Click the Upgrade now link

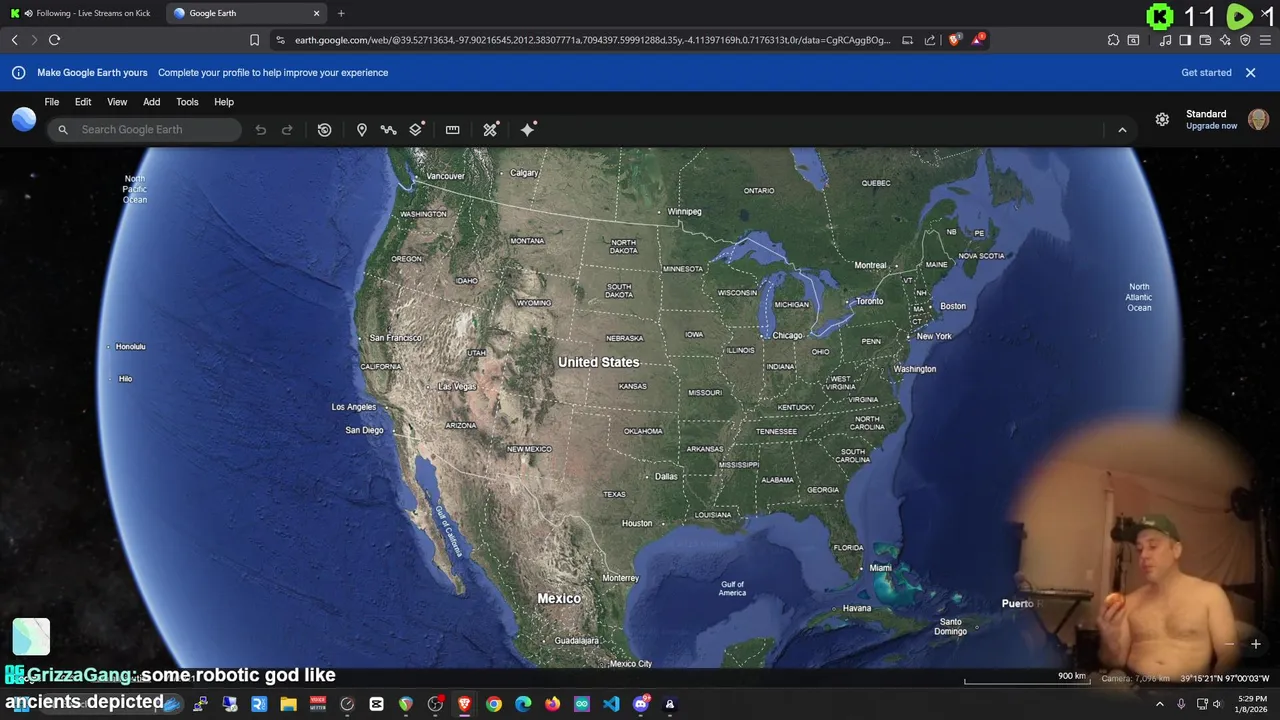(1212, 126)
